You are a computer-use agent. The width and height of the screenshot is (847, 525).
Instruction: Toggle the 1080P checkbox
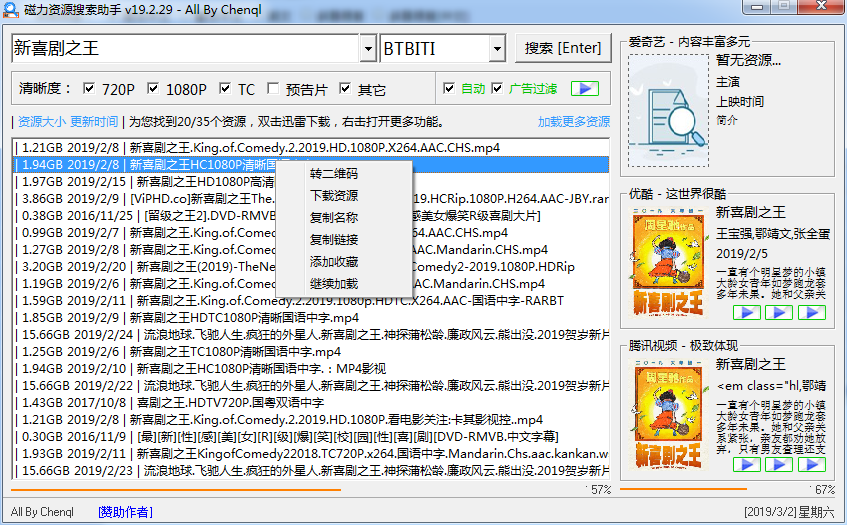coord(153,88)
